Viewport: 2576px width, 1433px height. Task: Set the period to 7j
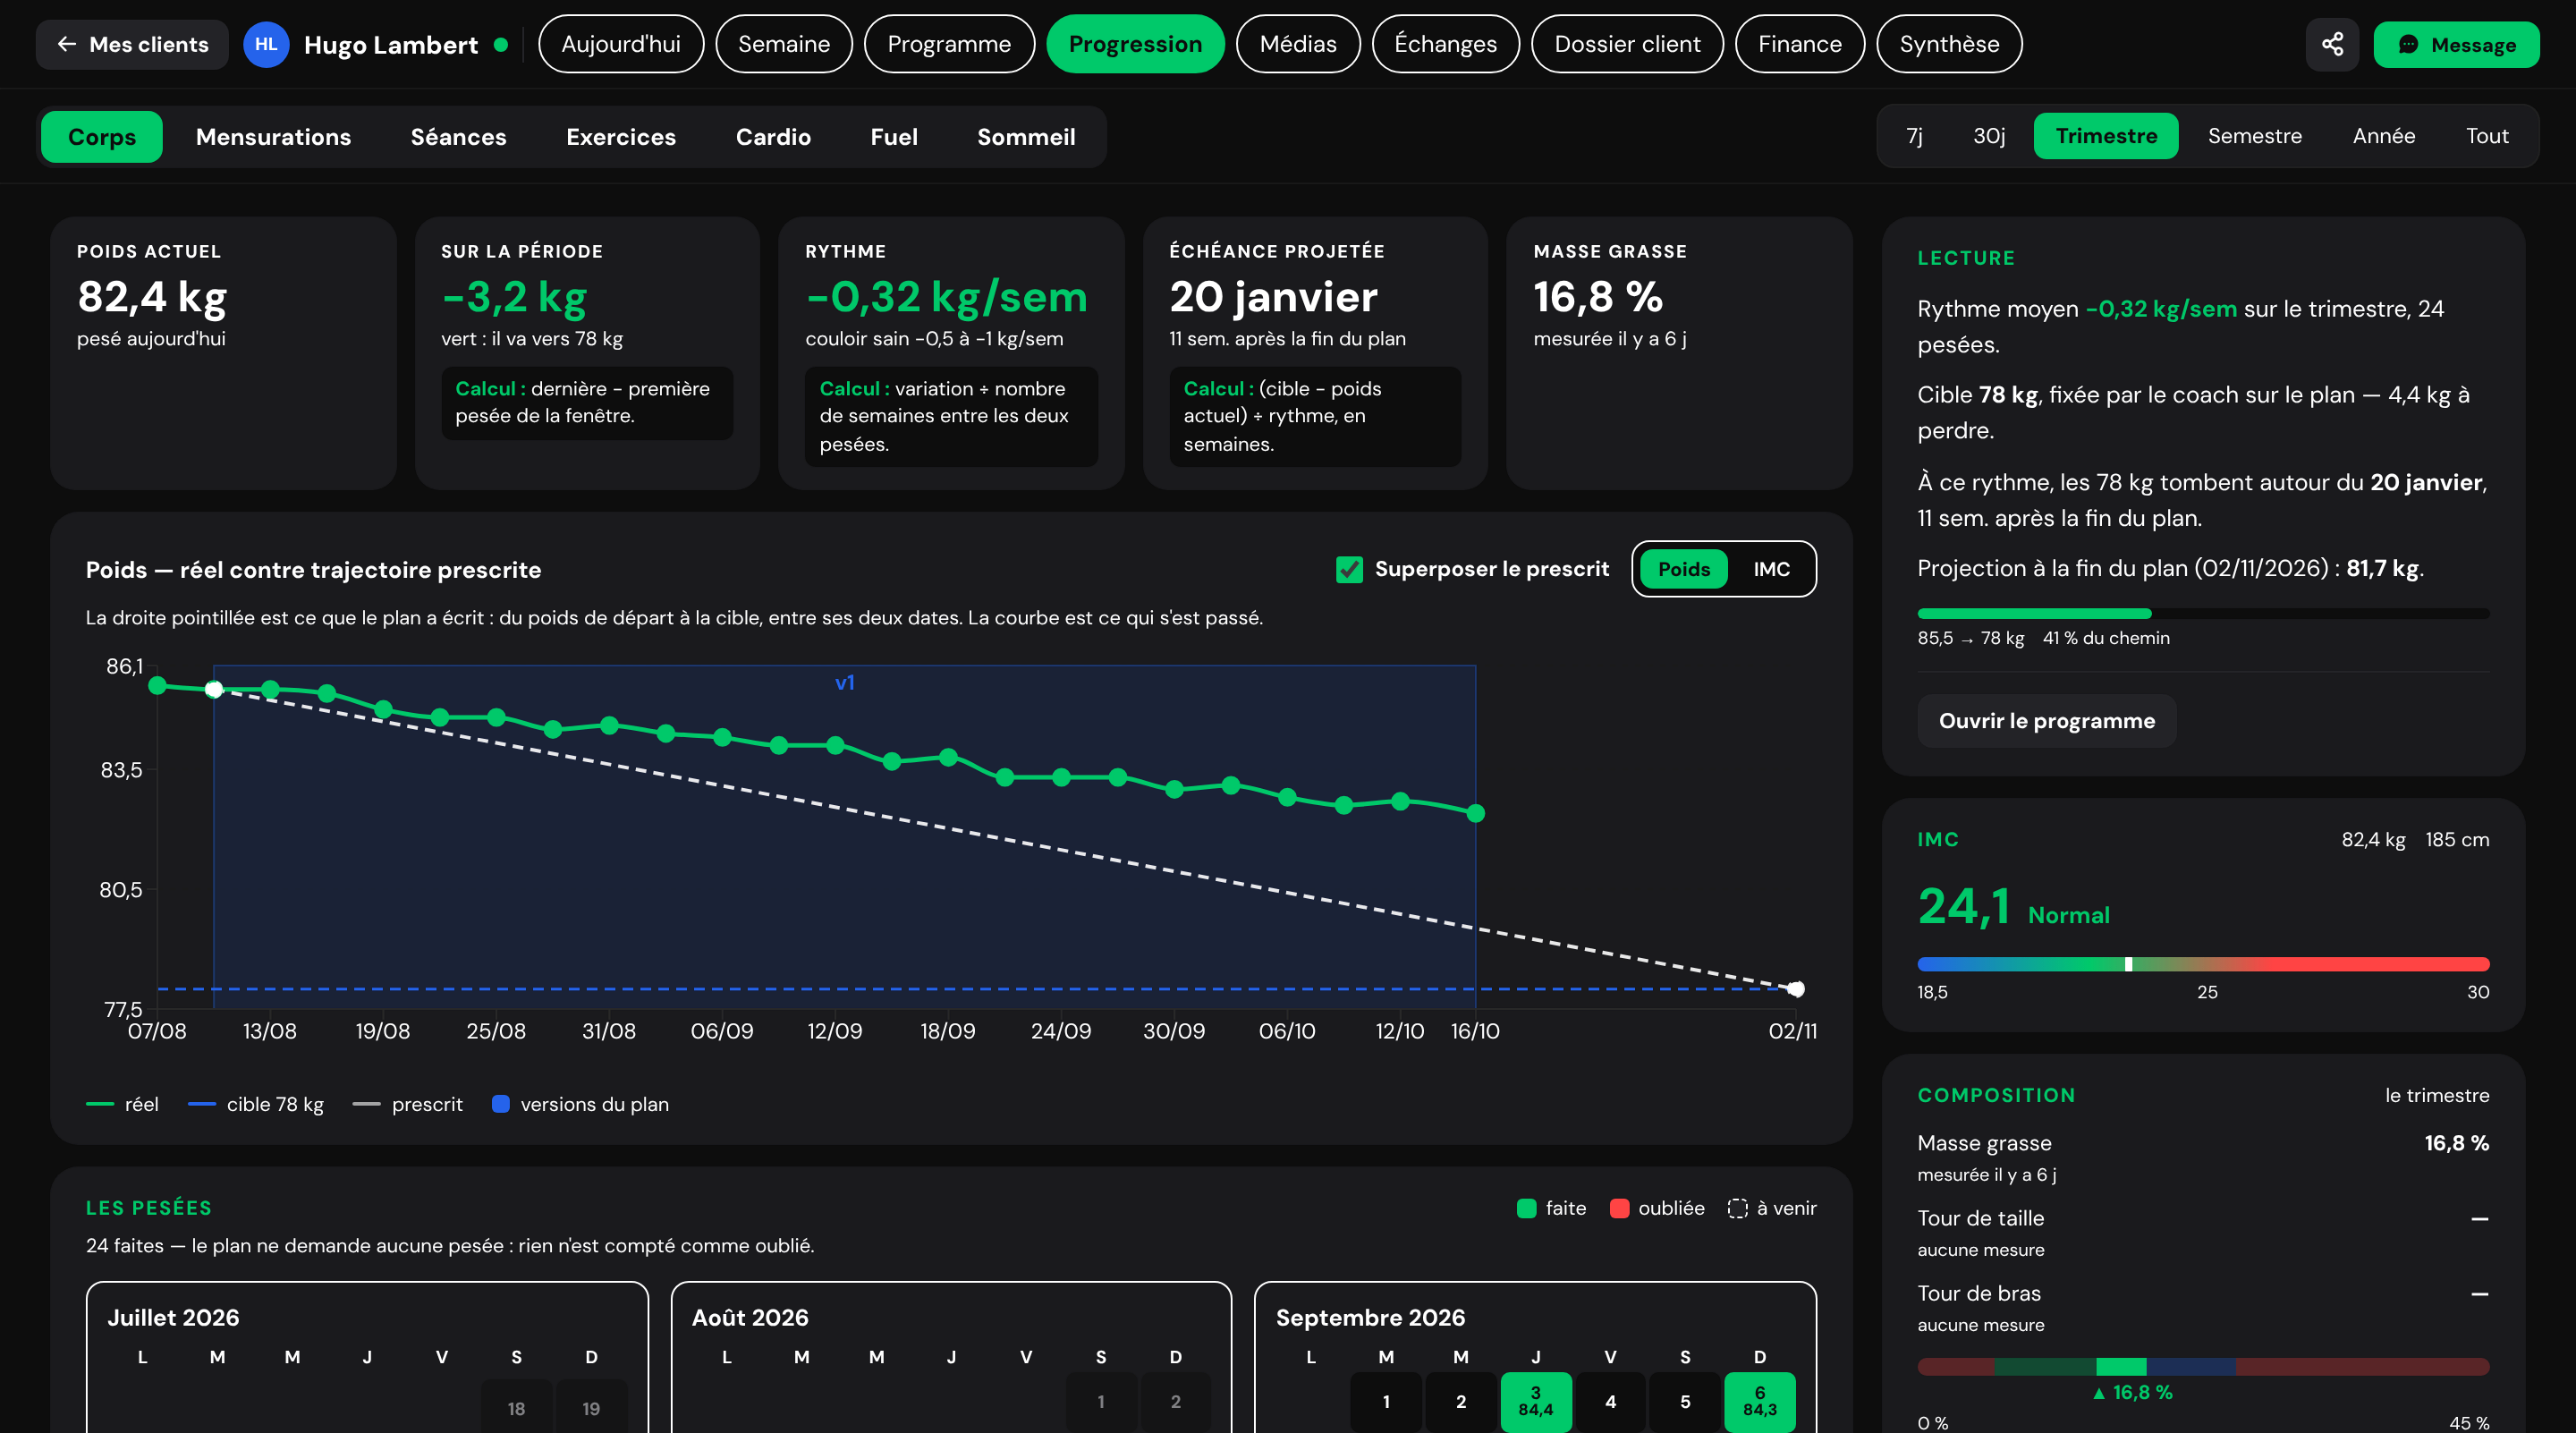1914,136
